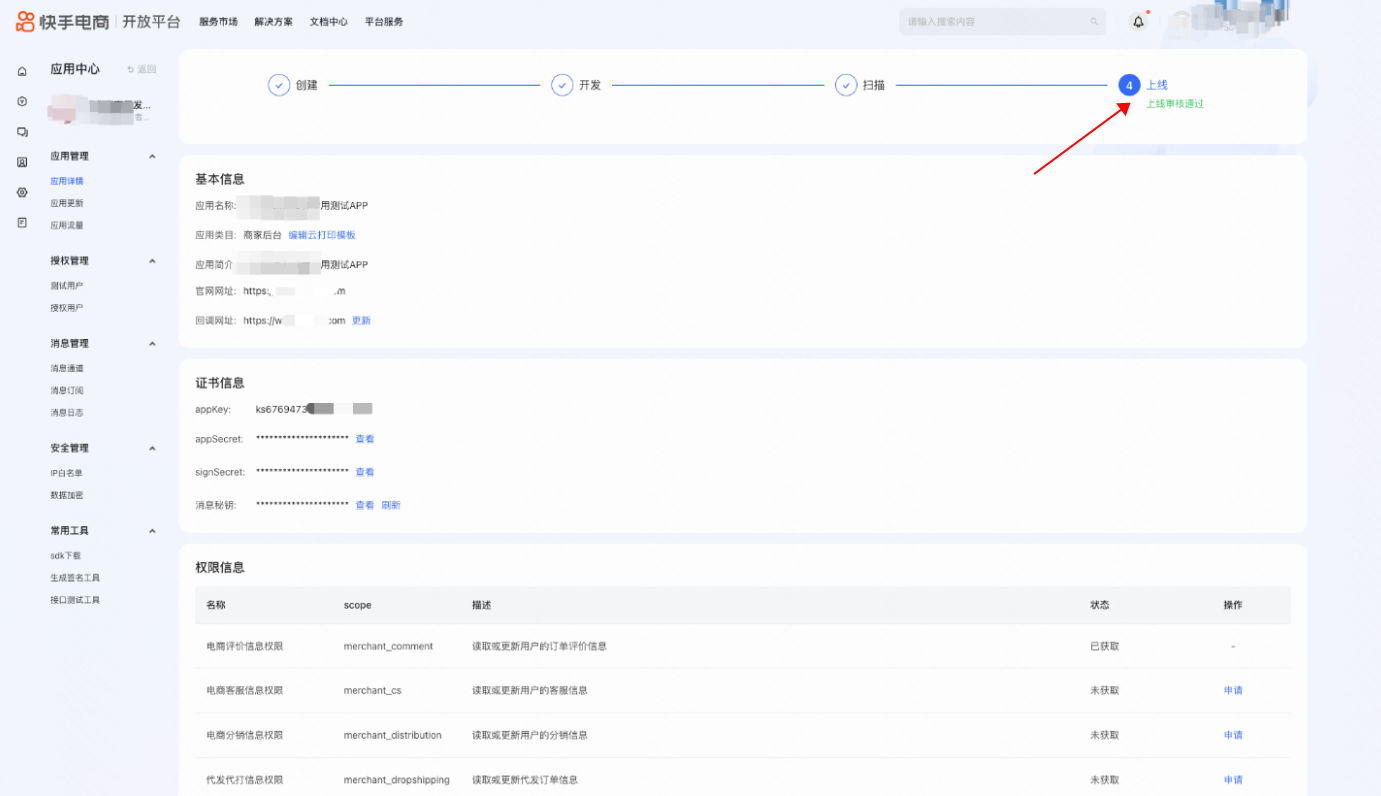The height and width of the screenshot is (796, 1381).
Task: Click 申请 for merchant_distribution permission
Action: pyautogui.click(x=1233, y=736)
